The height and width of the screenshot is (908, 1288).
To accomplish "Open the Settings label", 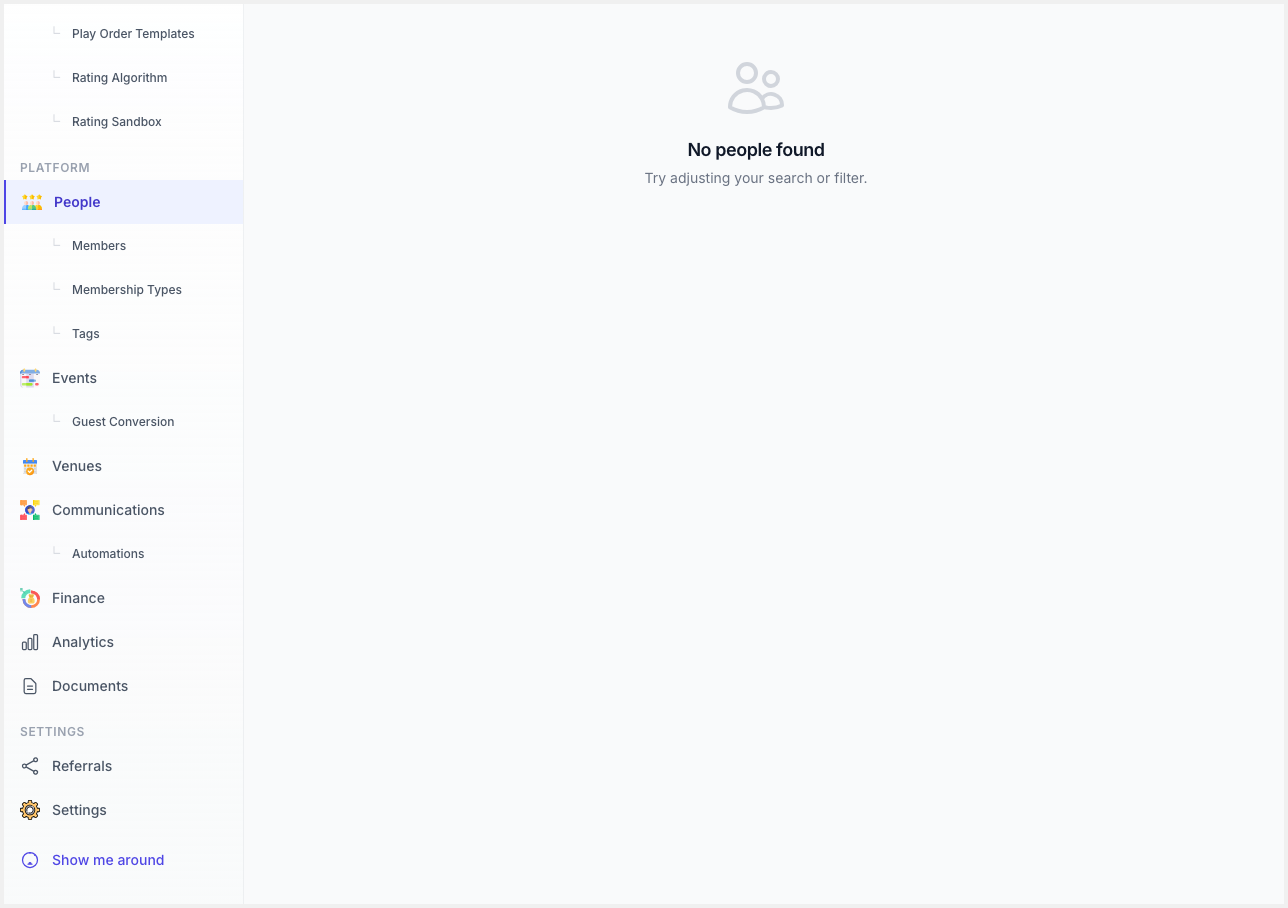I will coord(79,810).
